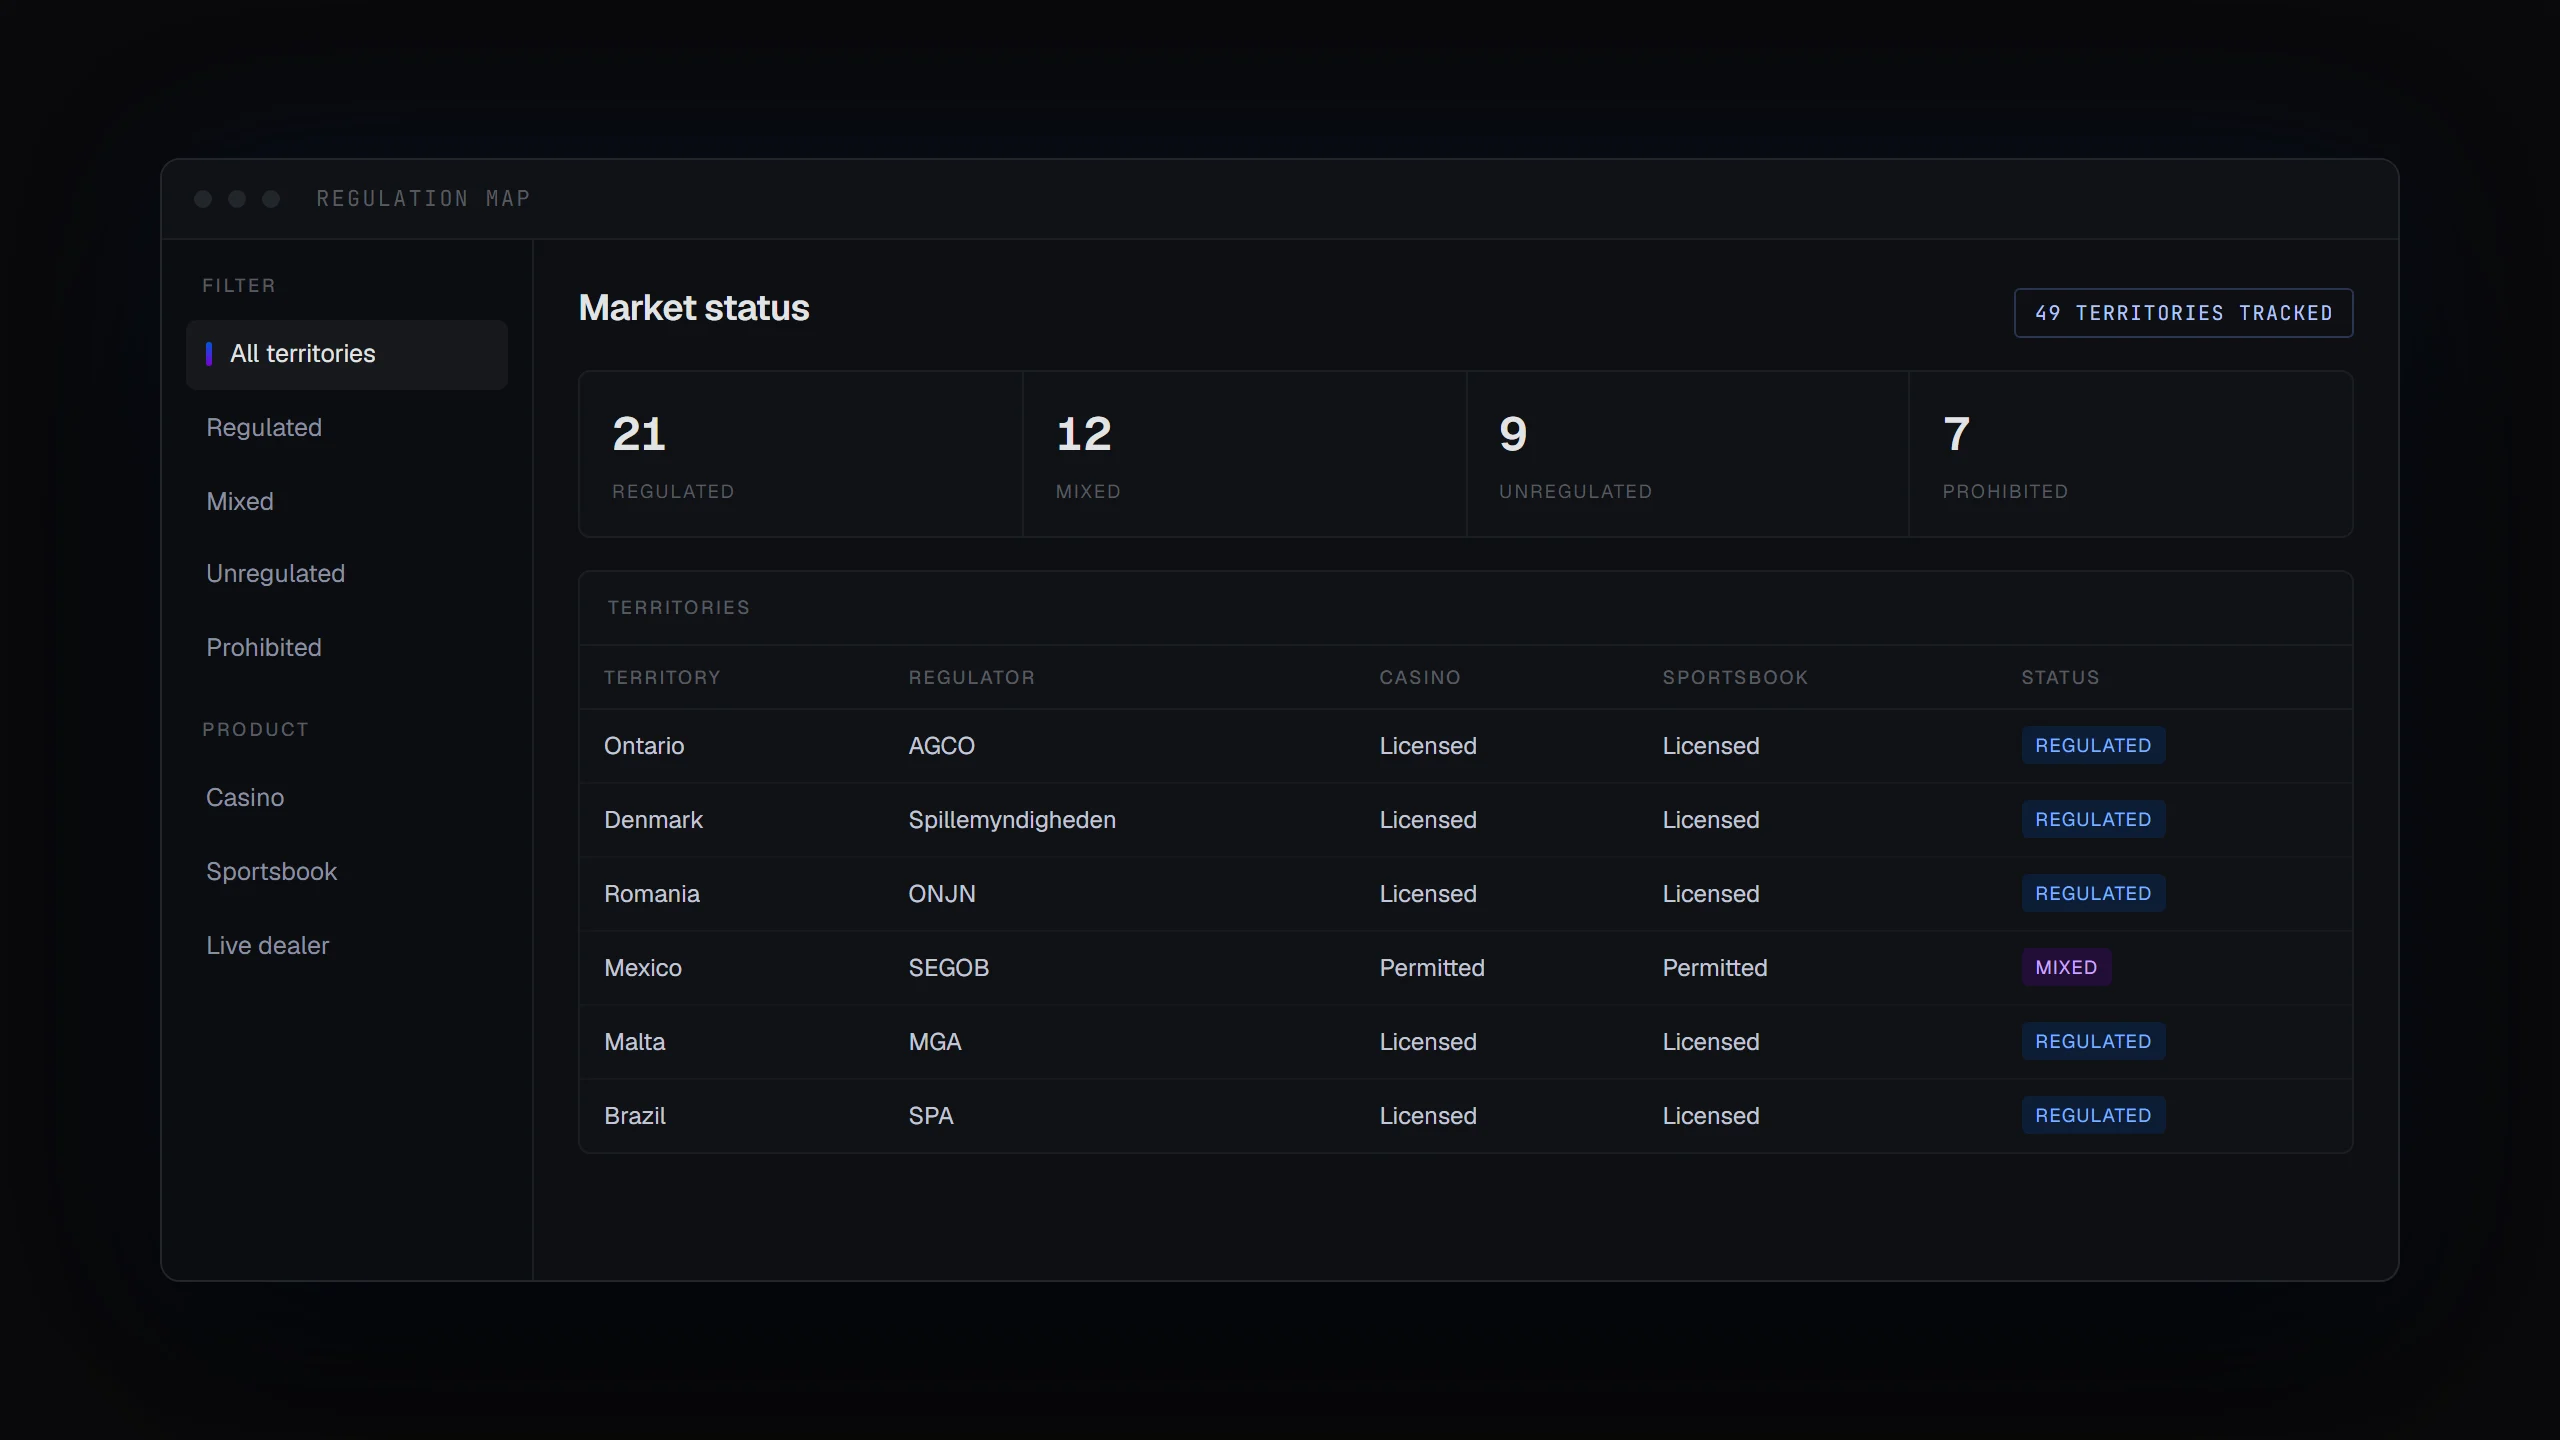This screenshot has height=1440, width=2560.
Task: Click the SPA regulator cell
Action: click(x=931, y=1116)
